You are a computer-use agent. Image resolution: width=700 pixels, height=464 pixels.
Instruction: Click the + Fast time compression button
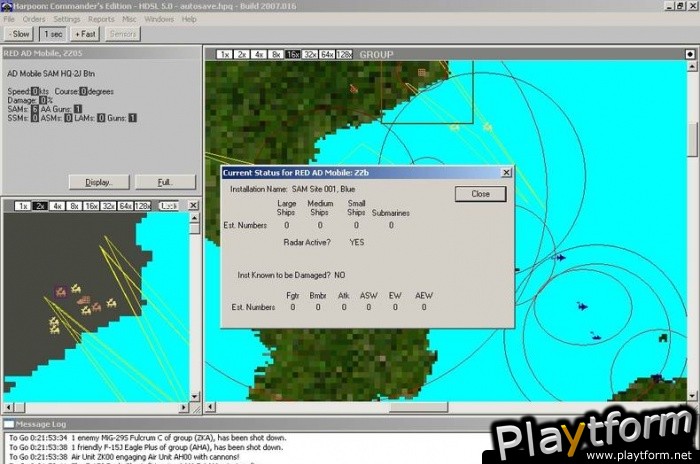[85, 34]
